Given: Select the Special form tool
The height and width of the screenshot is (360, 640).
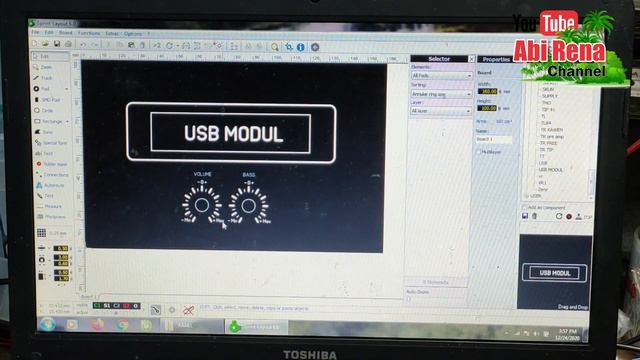Looking at the screenshot, I should [50, 143].
